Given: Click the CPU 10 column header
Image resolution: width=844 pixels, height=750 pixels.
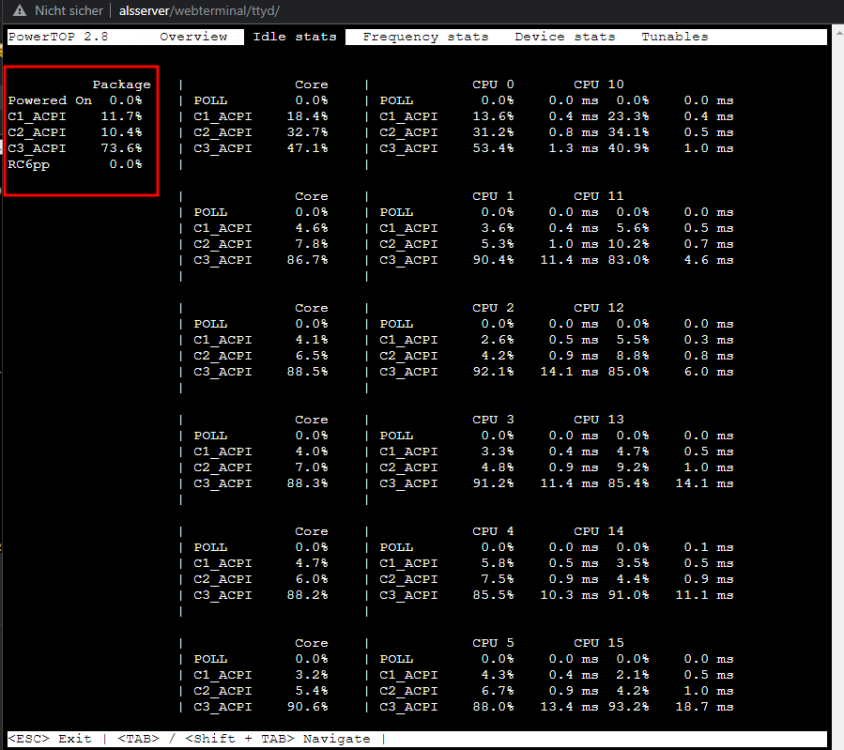Looking at the screenshot, I should 599,85.
